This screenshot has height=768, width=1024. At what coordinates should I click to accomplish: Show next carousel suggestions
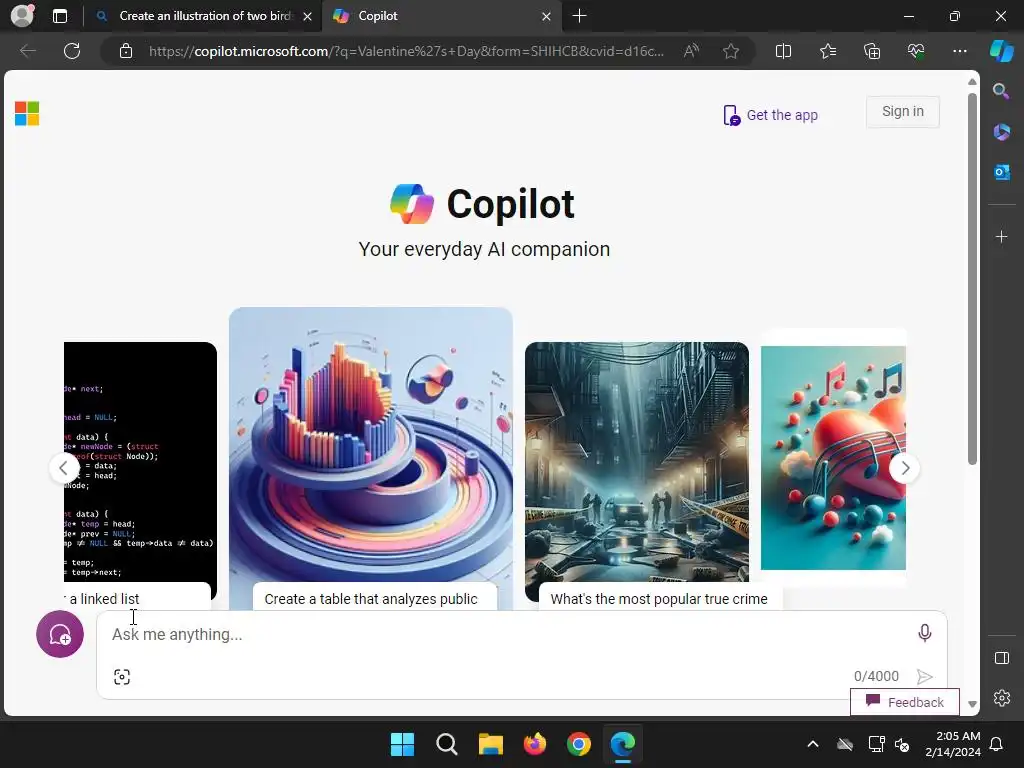pos(904,468)
